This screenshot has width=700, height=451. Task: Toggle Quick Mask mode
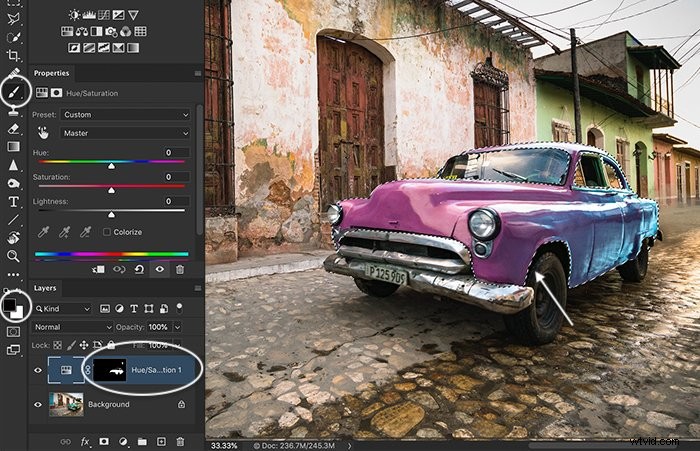tap(13, 332)
